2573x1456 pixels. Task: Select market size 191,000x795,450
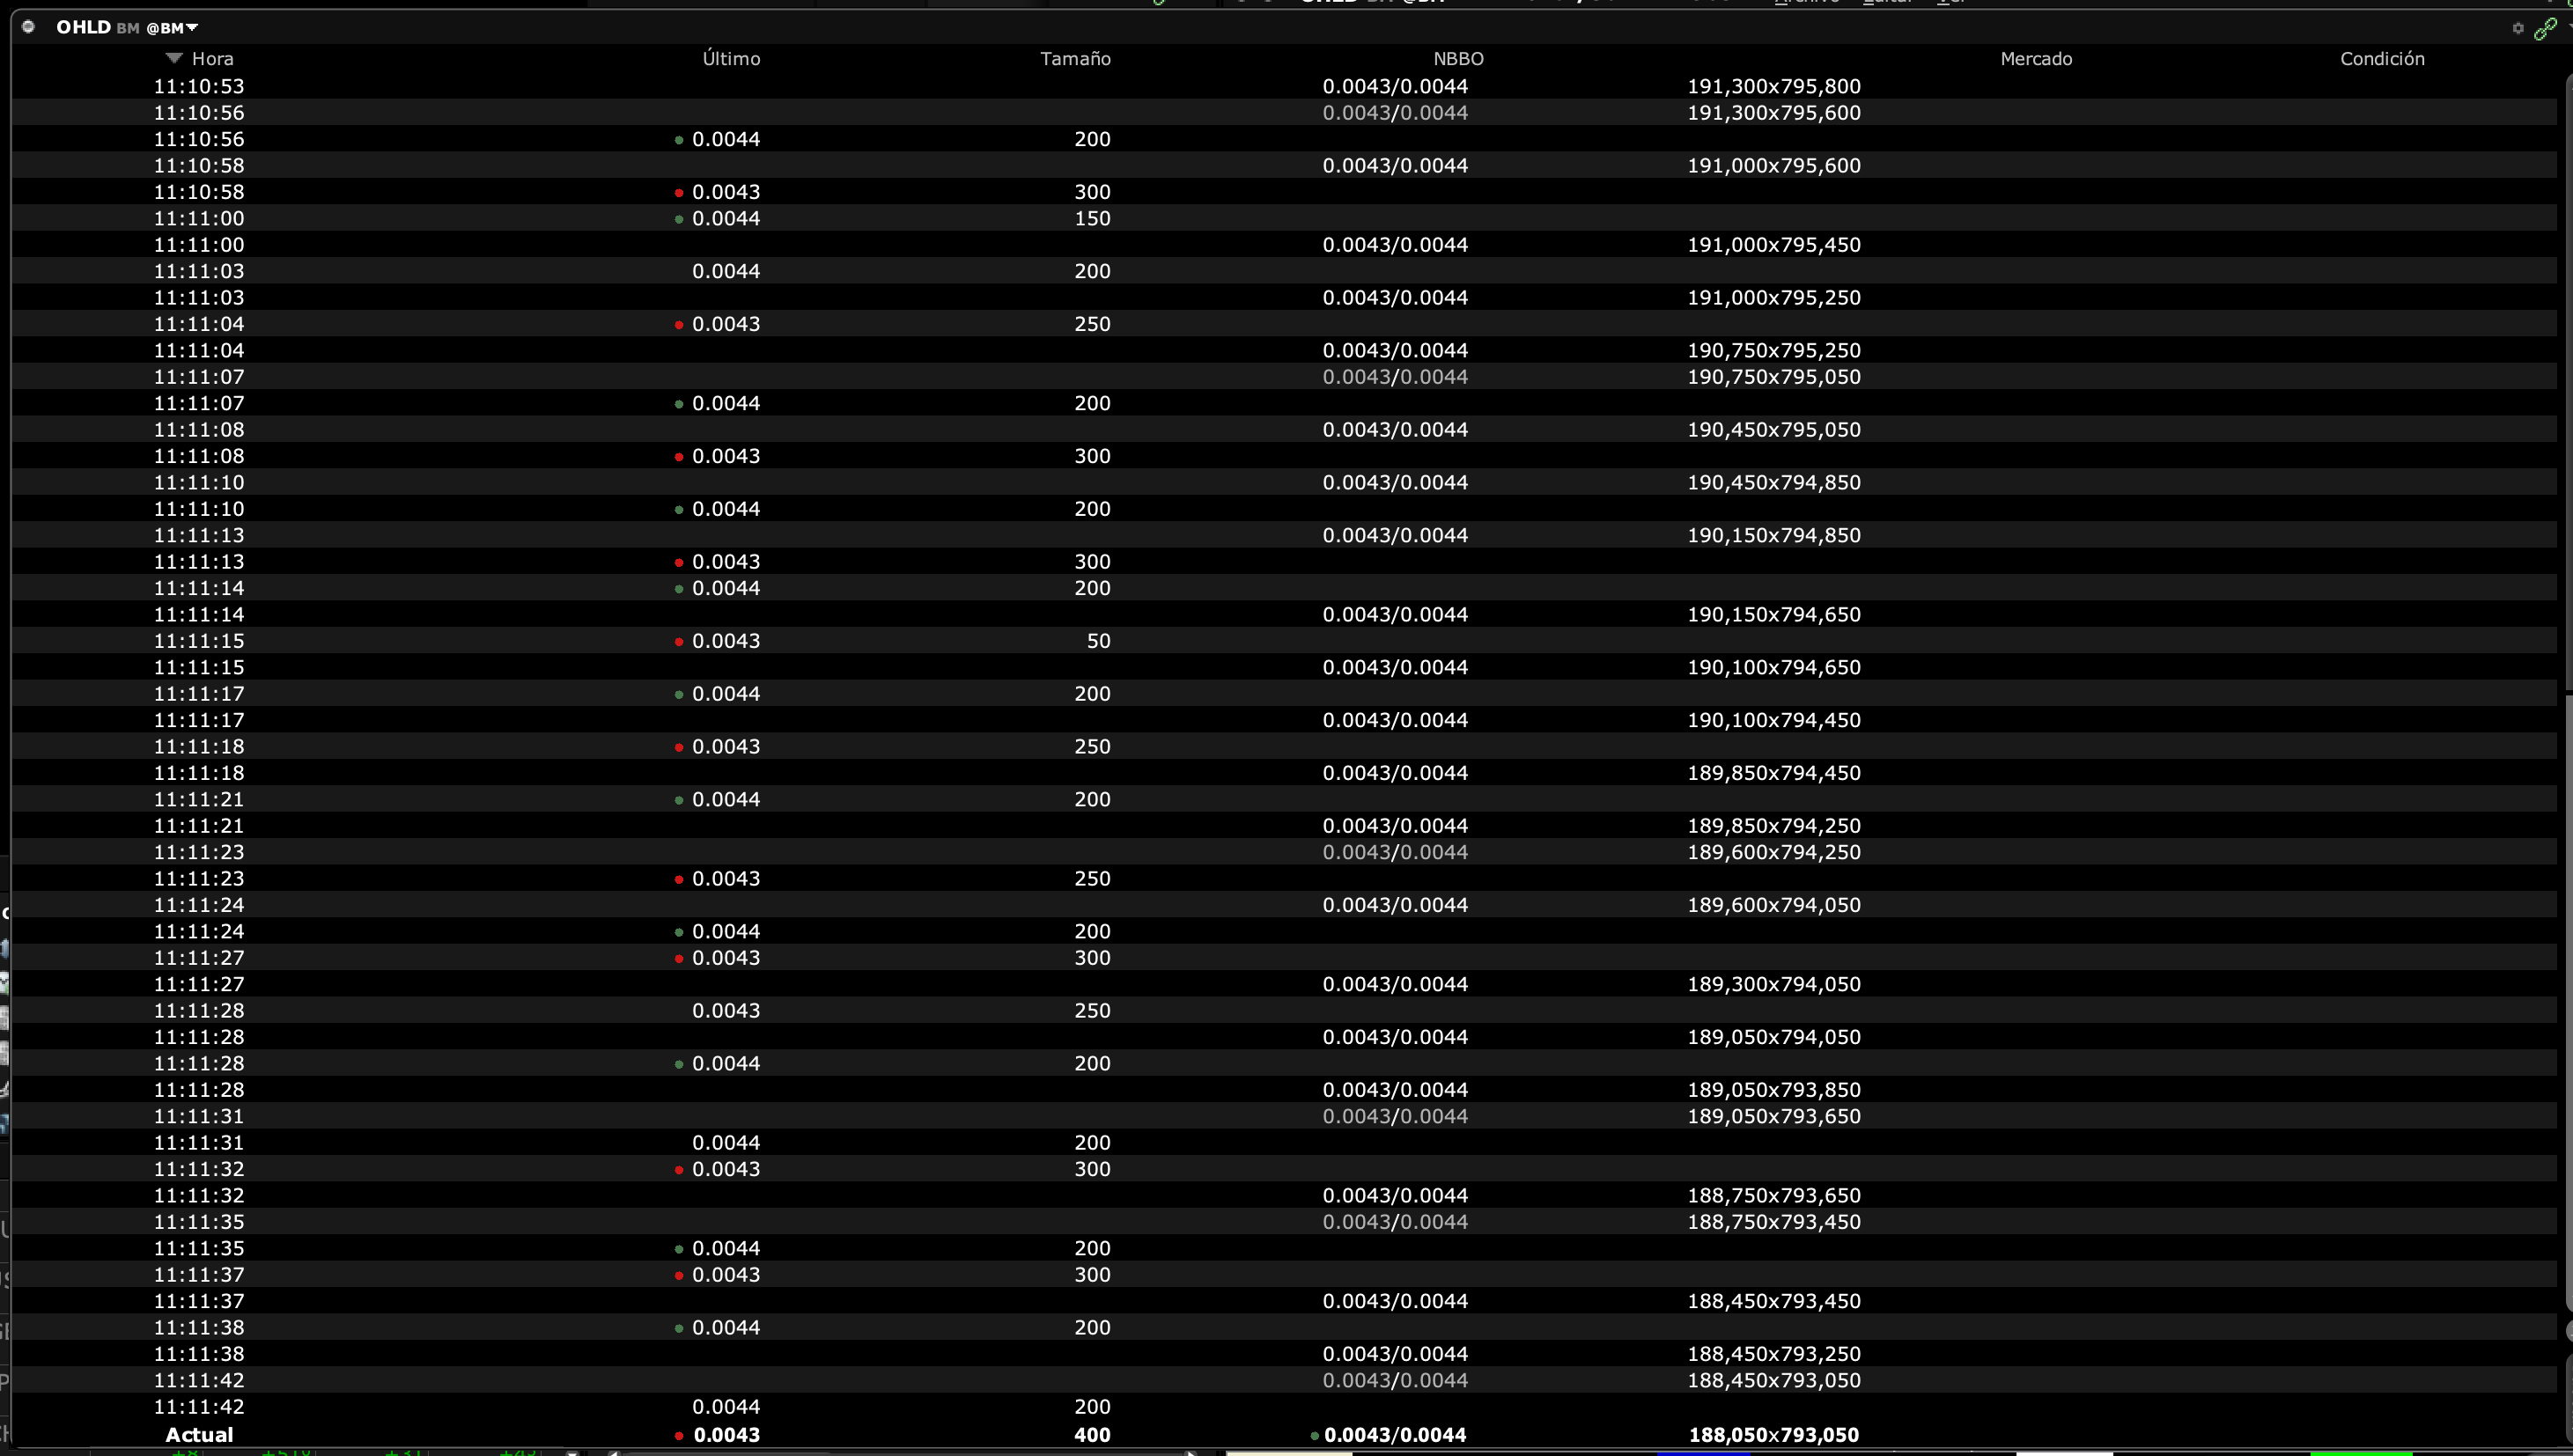click(x=1773, y=245)
